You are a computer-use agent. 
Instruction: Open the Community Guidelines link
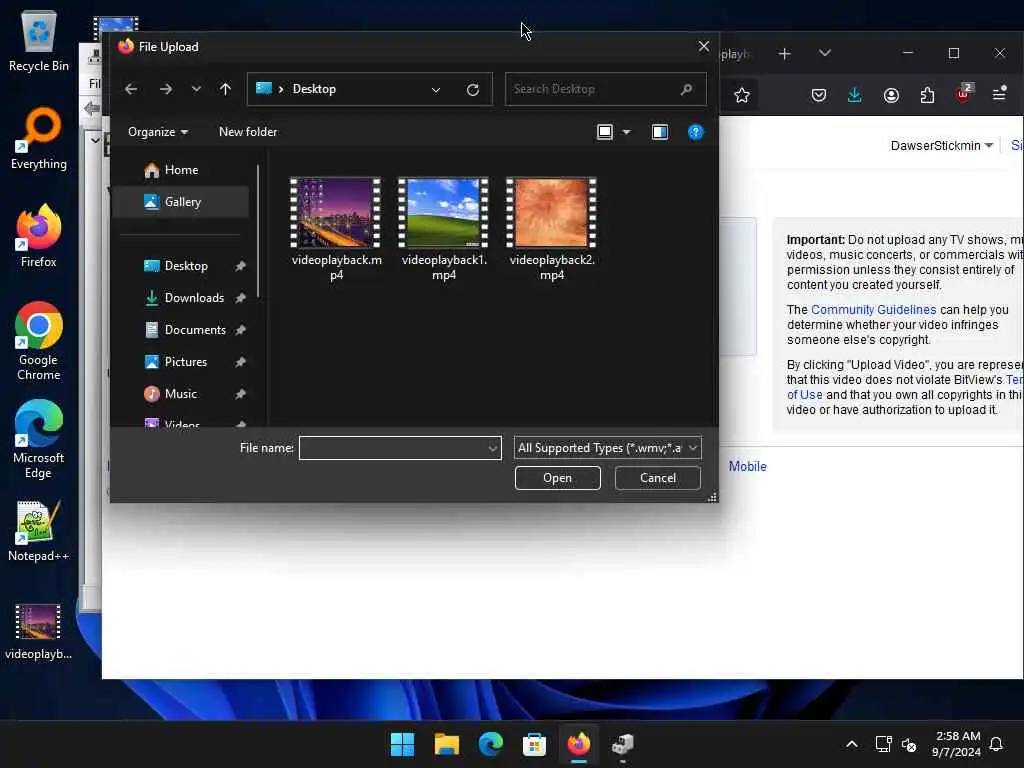point(873,310)
